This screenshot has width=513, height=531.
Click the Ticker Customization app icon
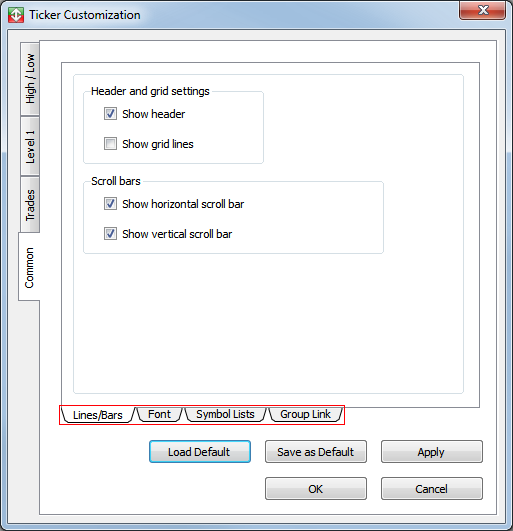[x=16, y=15]
